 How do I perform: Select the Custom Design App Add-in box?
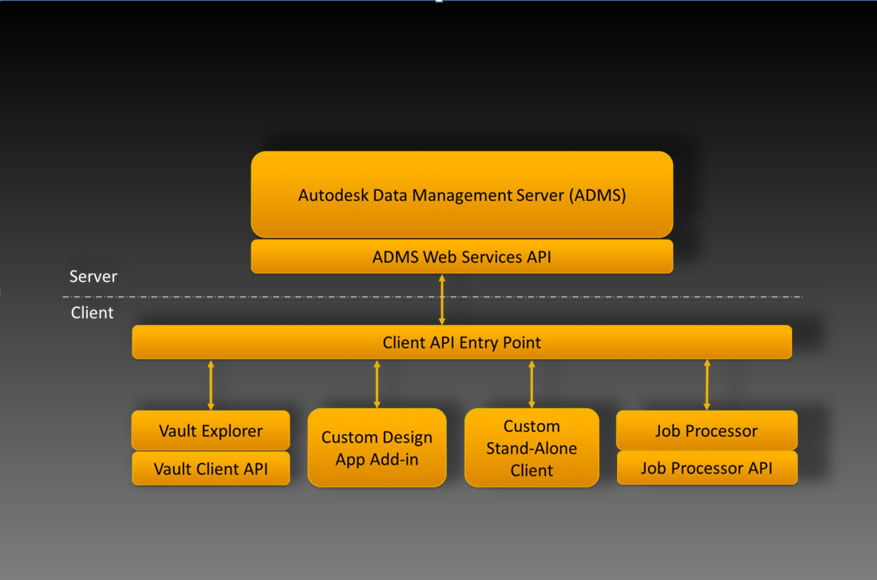[x=376, y=447]
